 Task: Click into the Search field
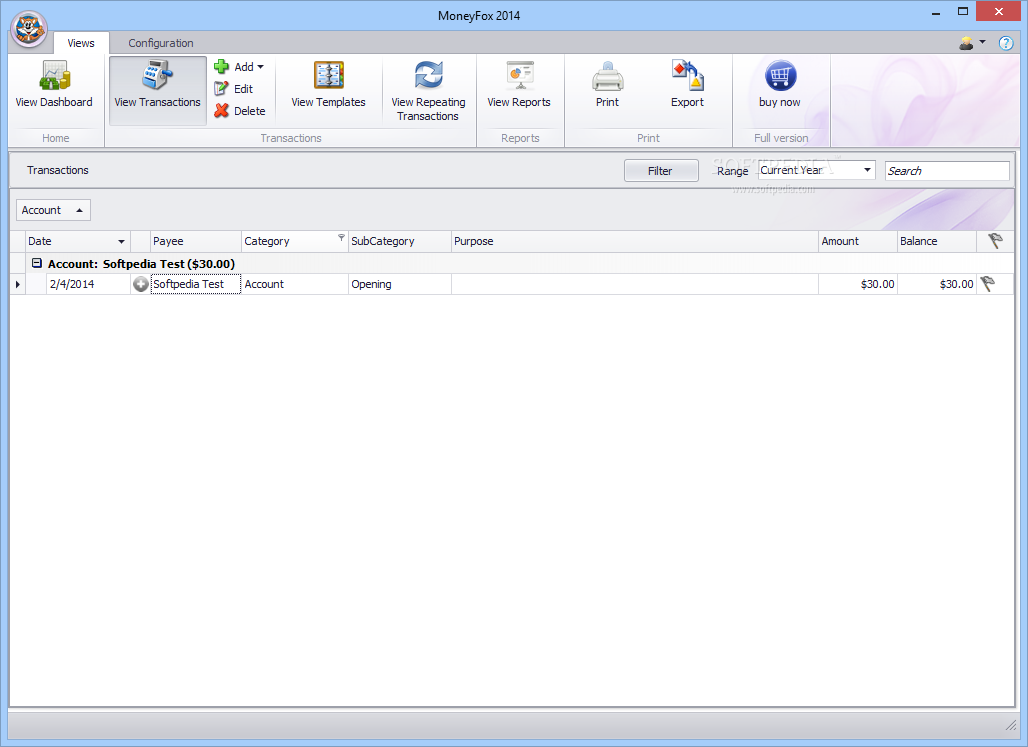coord(947,171)
